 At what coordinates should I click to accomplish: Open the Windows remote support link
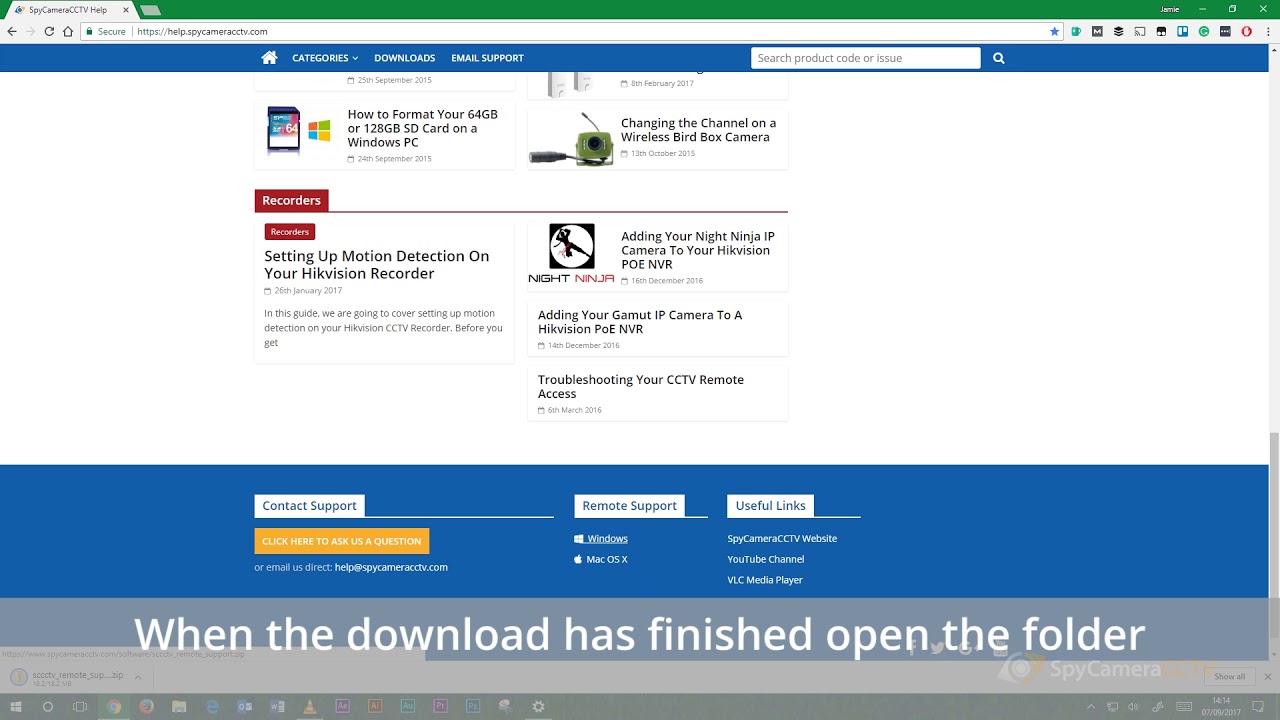coord(601,538)
